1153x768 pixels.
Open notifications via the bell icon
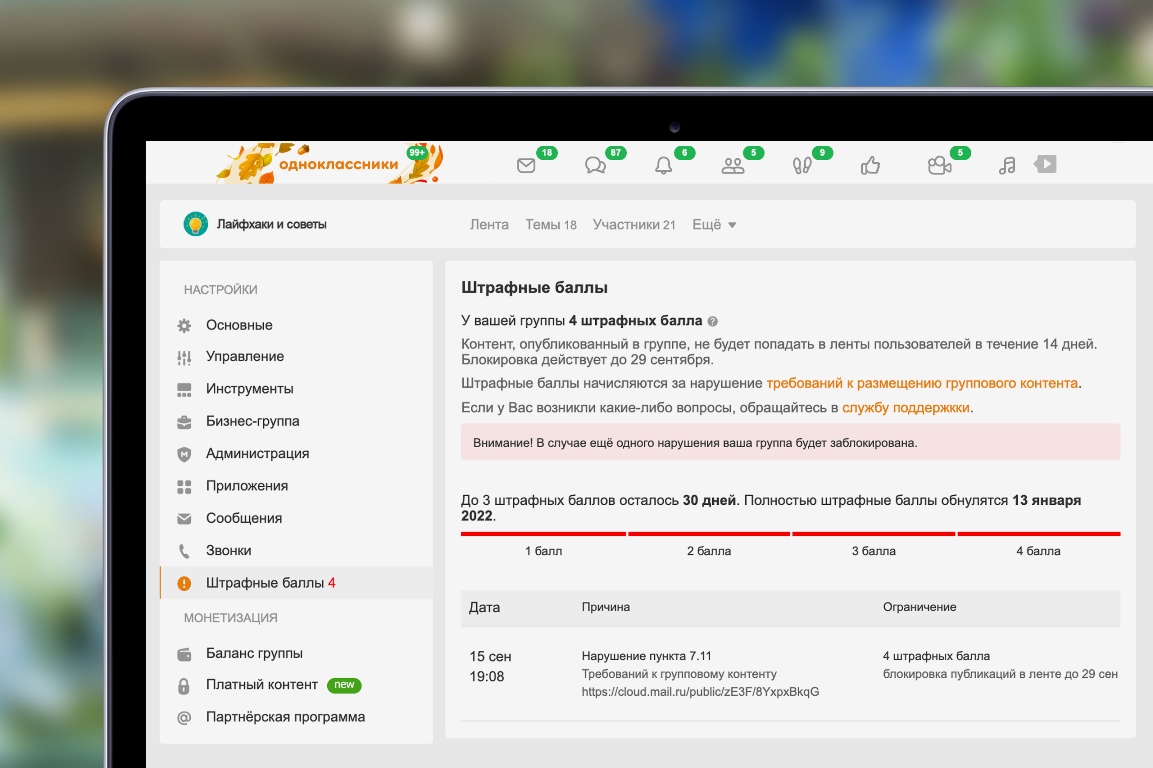click(x=662, y=166)
